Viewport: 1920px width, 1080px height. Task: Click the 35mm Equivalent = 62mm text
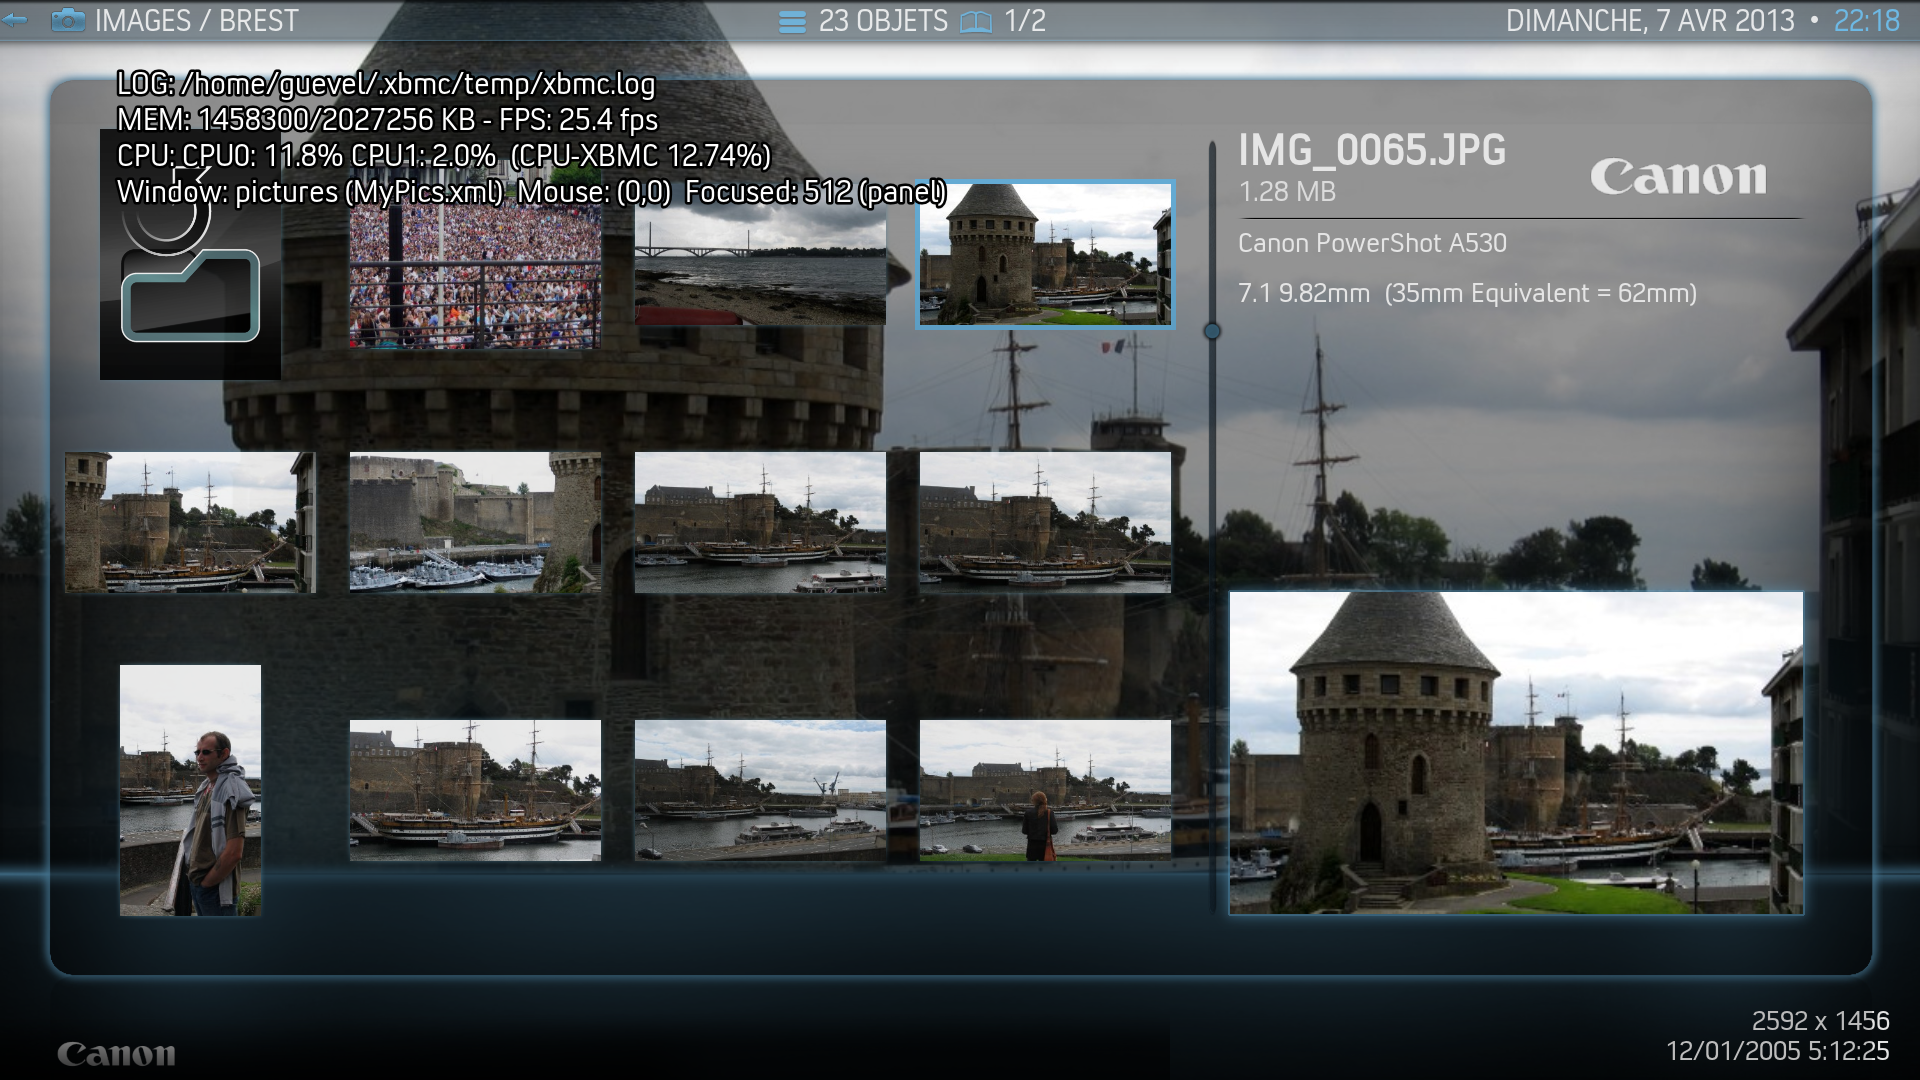[x=1540, y=294]
